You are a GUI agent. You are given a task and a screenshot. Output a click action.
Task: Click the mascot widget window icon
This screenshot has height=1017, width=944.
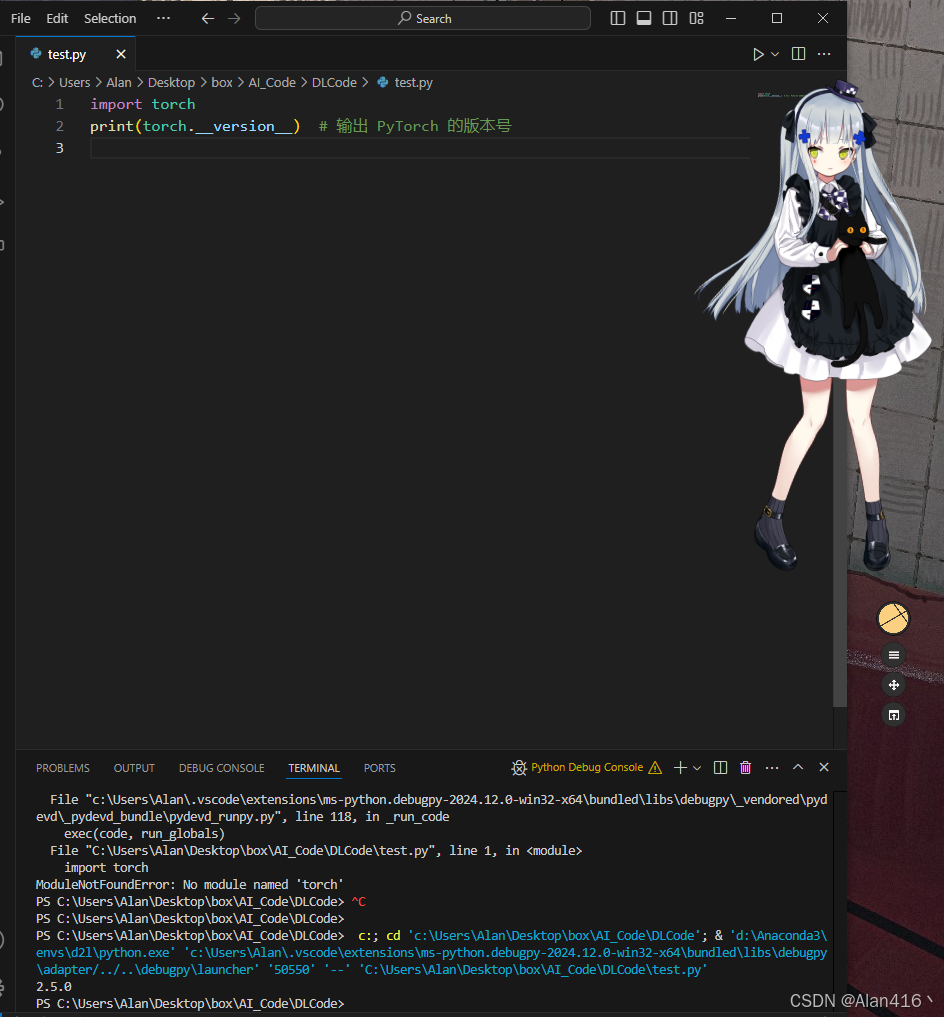pos(893,715)
